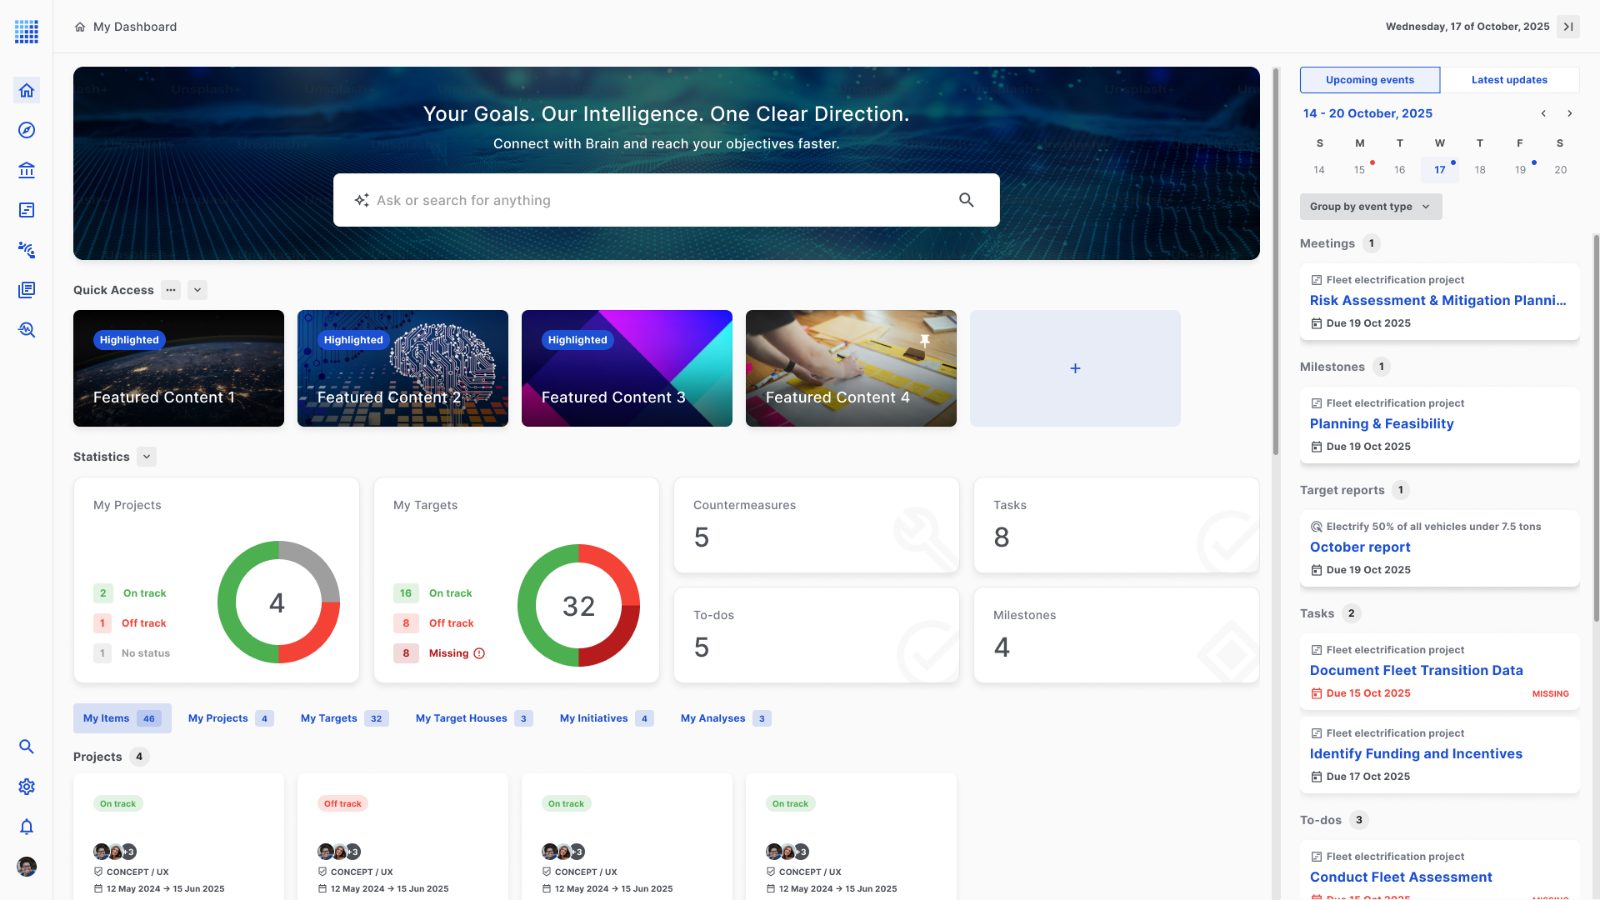1600x900 pixels.
Task: Open the search icon in lower sidebar
Action: [x=27, y=747]
